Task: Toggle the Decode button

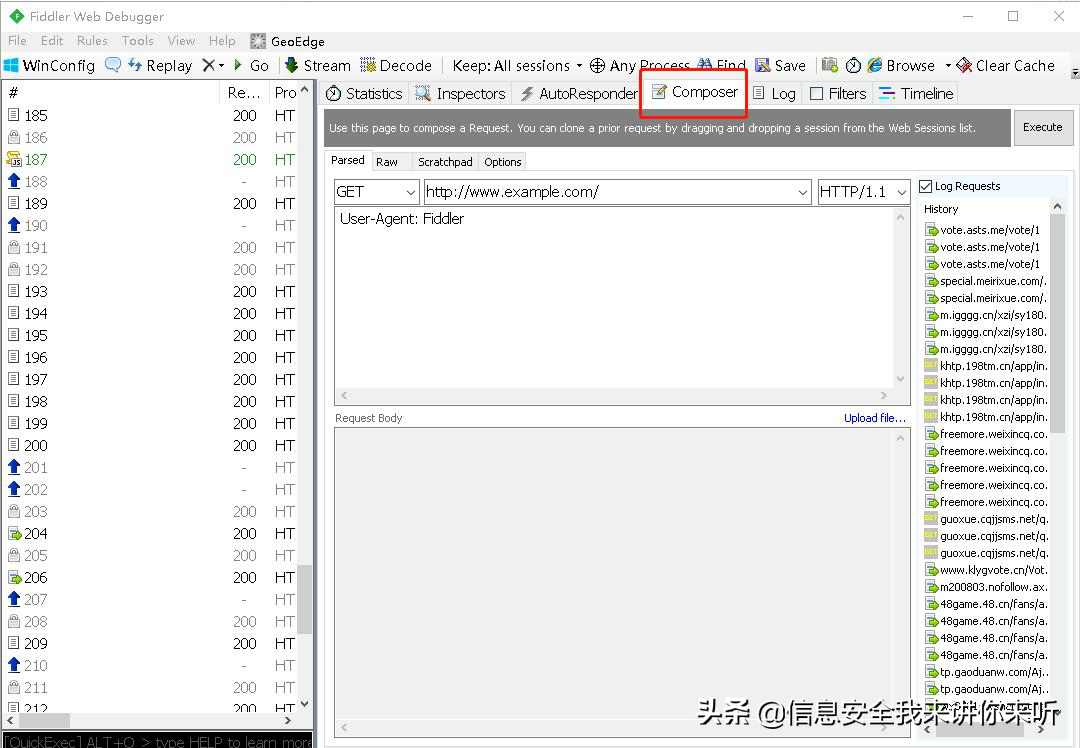Action: (x=396, y=65)
